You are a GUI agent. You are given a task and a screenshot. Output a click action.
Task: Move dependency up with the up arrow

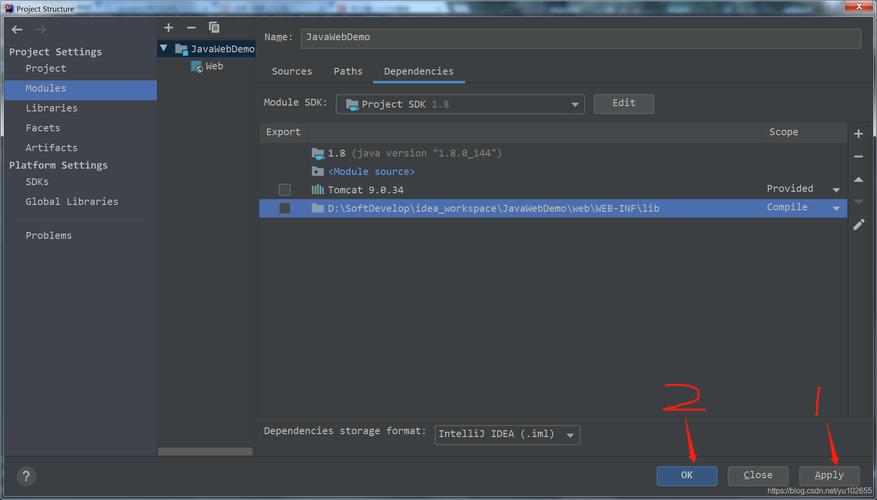coord(859,180)
